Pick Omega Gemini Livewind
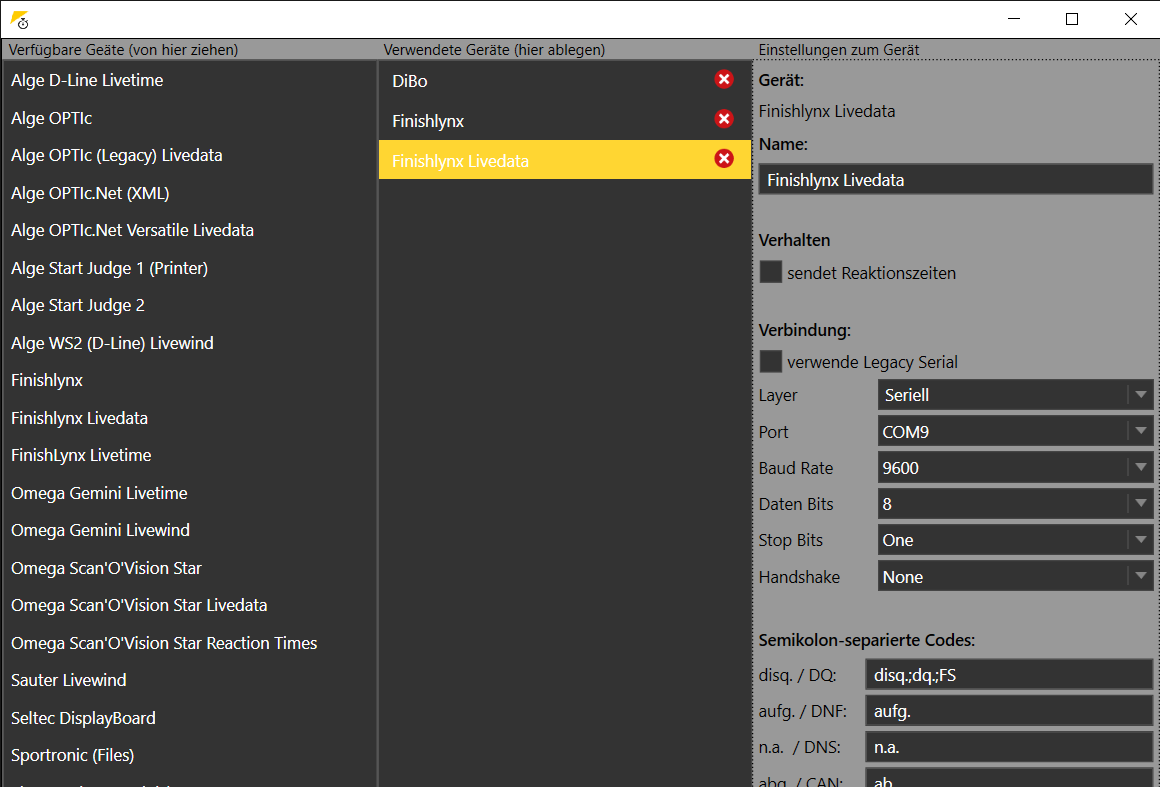 [x=189, y=530]
